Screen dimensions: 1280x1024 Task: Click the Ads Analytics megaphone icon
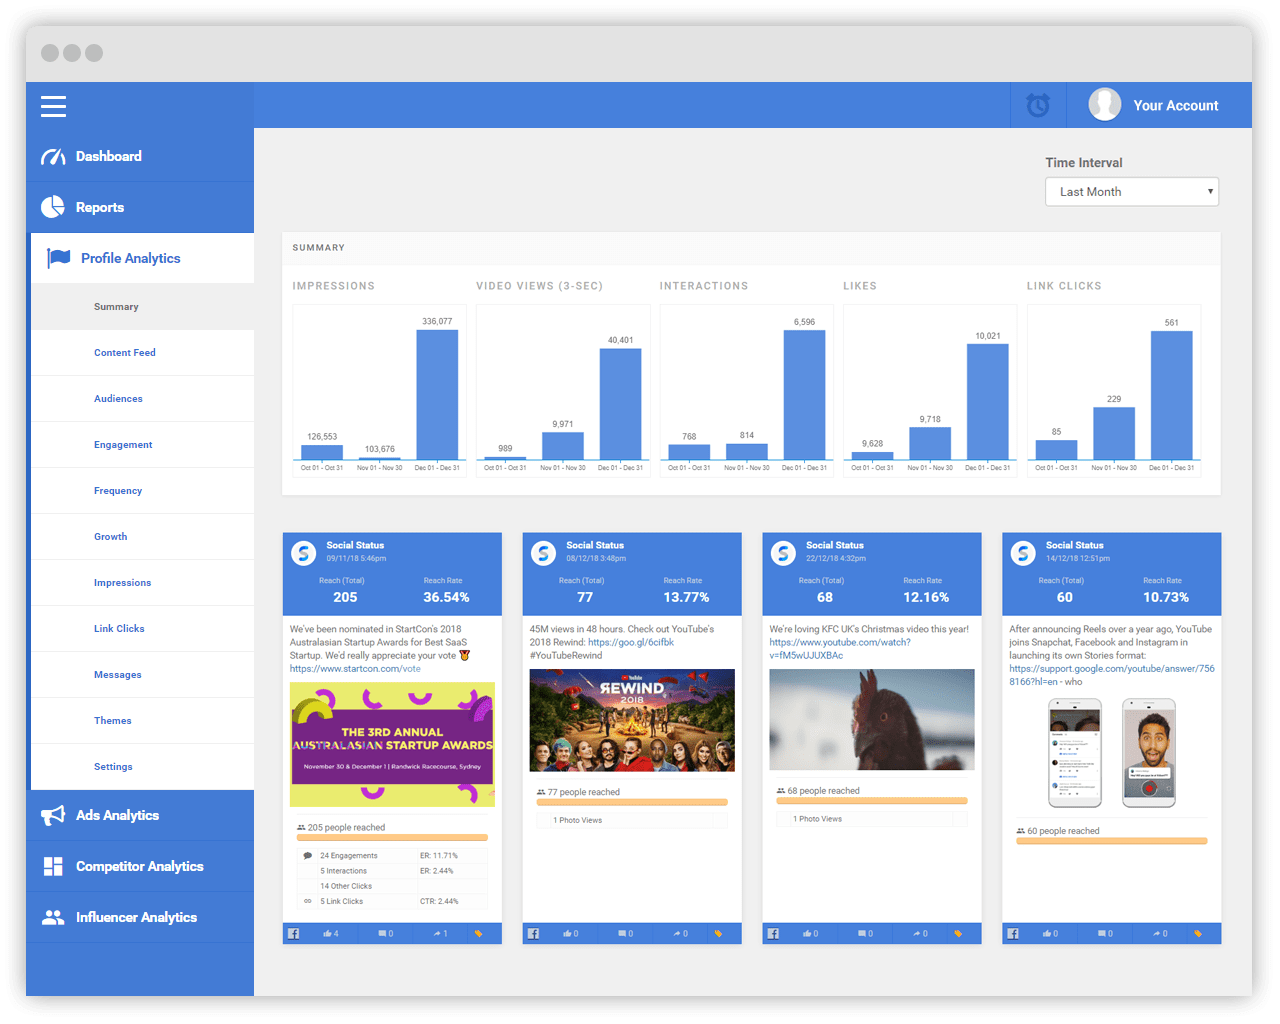pos(53,815)
